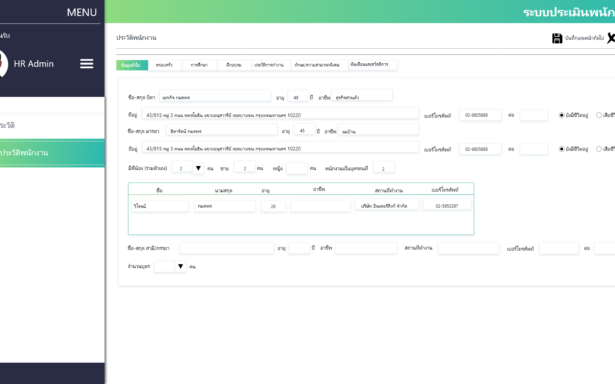Open the เงินเดือนและสวัสดิการ (salary and benefits) tab
Image resolution: width=615 pixels, height=384 pixels.
click(x=369, y=65)
